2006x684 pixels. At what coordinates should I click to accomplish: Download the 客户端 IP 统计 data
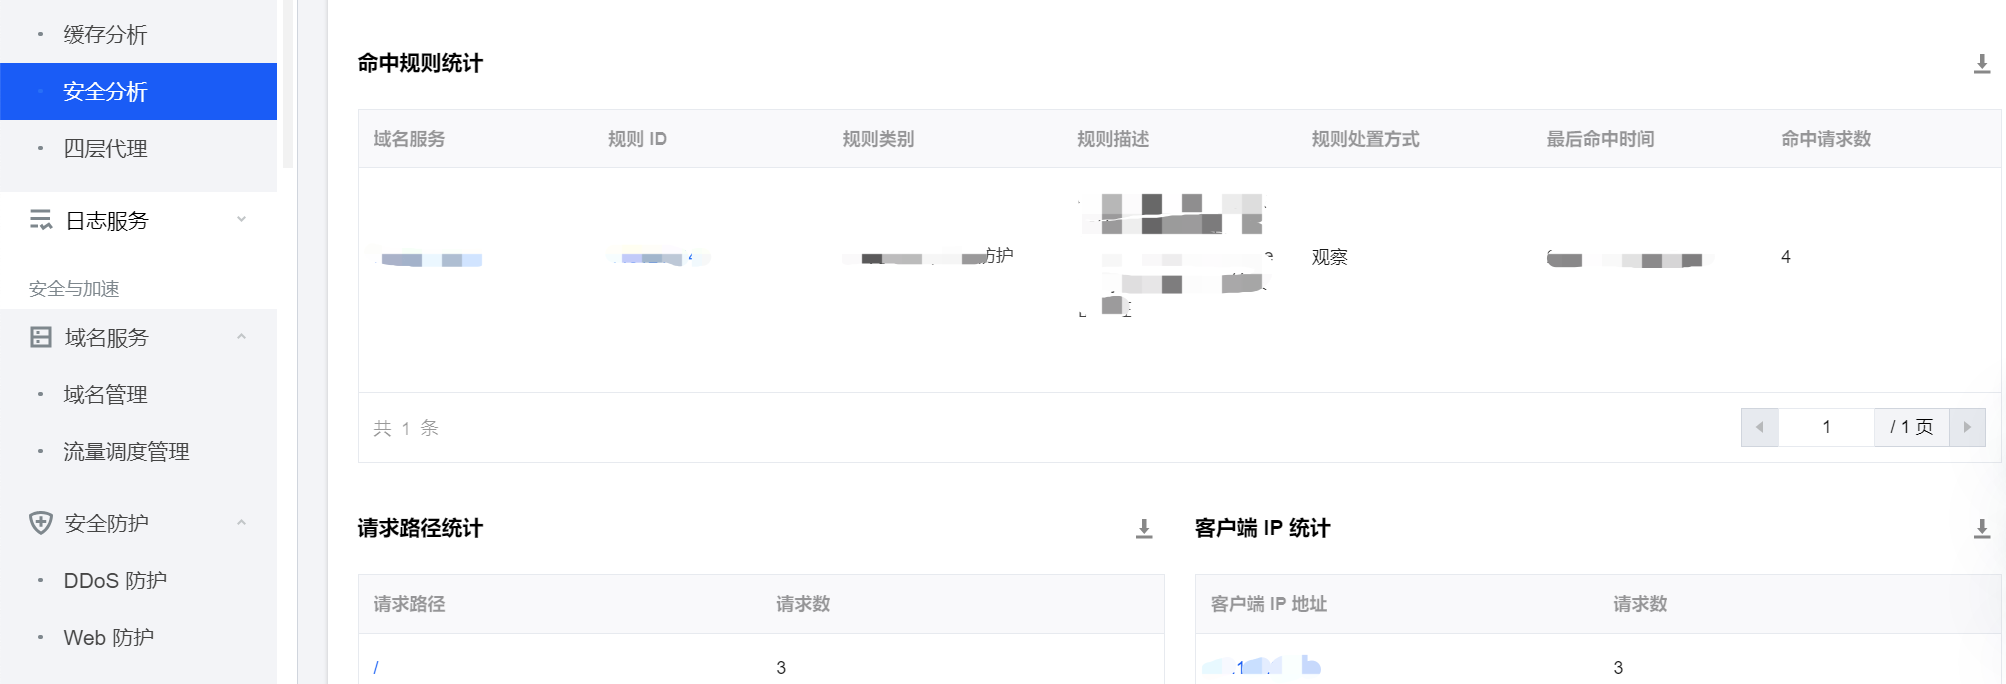[1981, 529]
